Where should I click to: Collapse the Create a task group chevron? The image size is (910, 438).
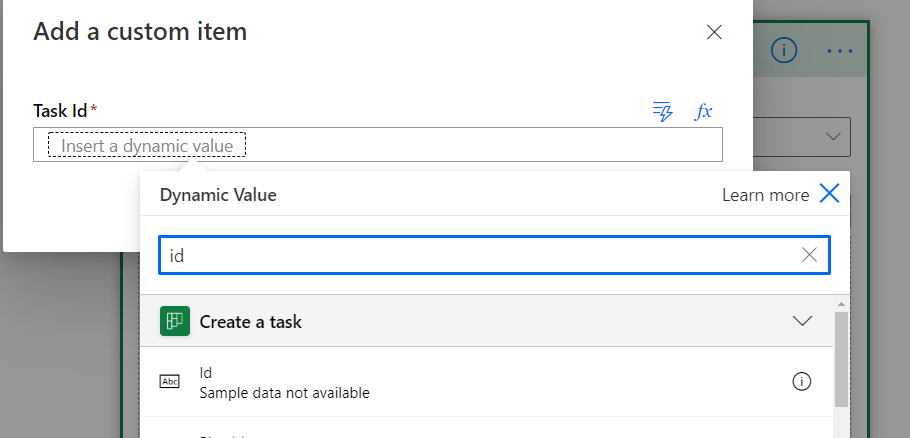click(x=802, y=321)
